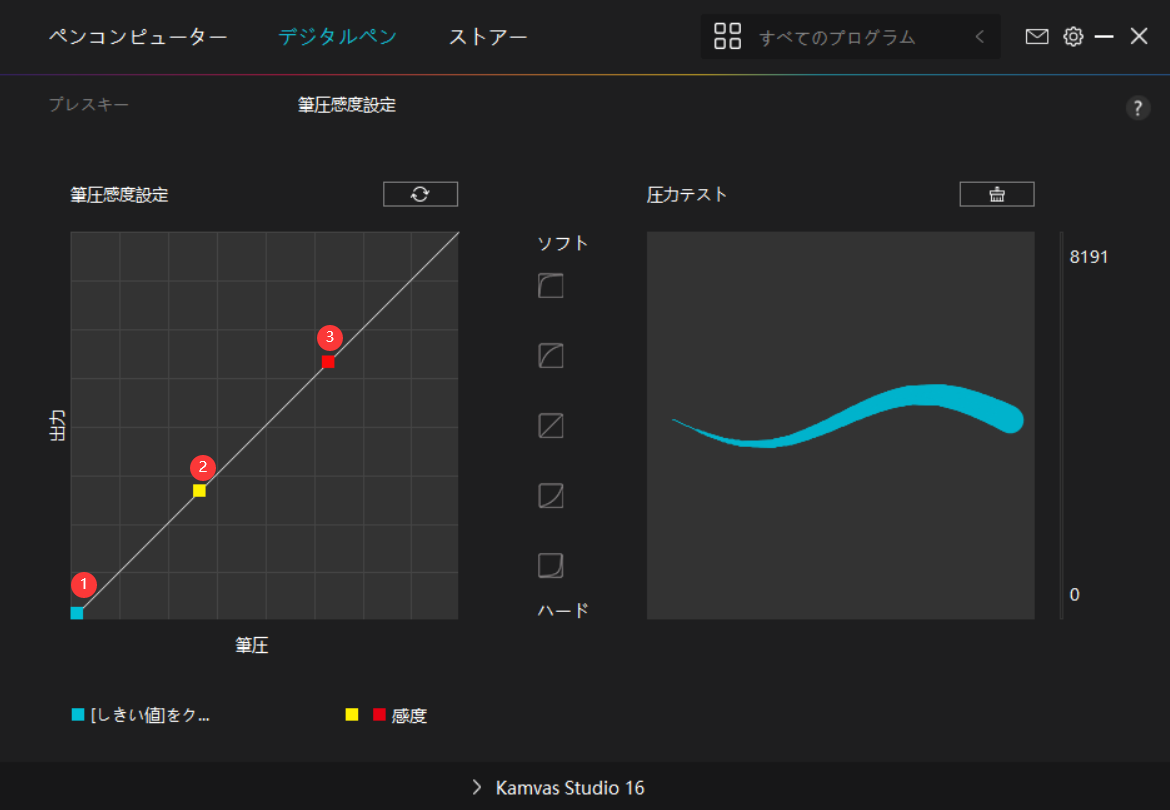Viewport: 1170px width, 810px height.
Task: Select the 筆圧感度設定 sub-tab
Action: coord(347,104)
